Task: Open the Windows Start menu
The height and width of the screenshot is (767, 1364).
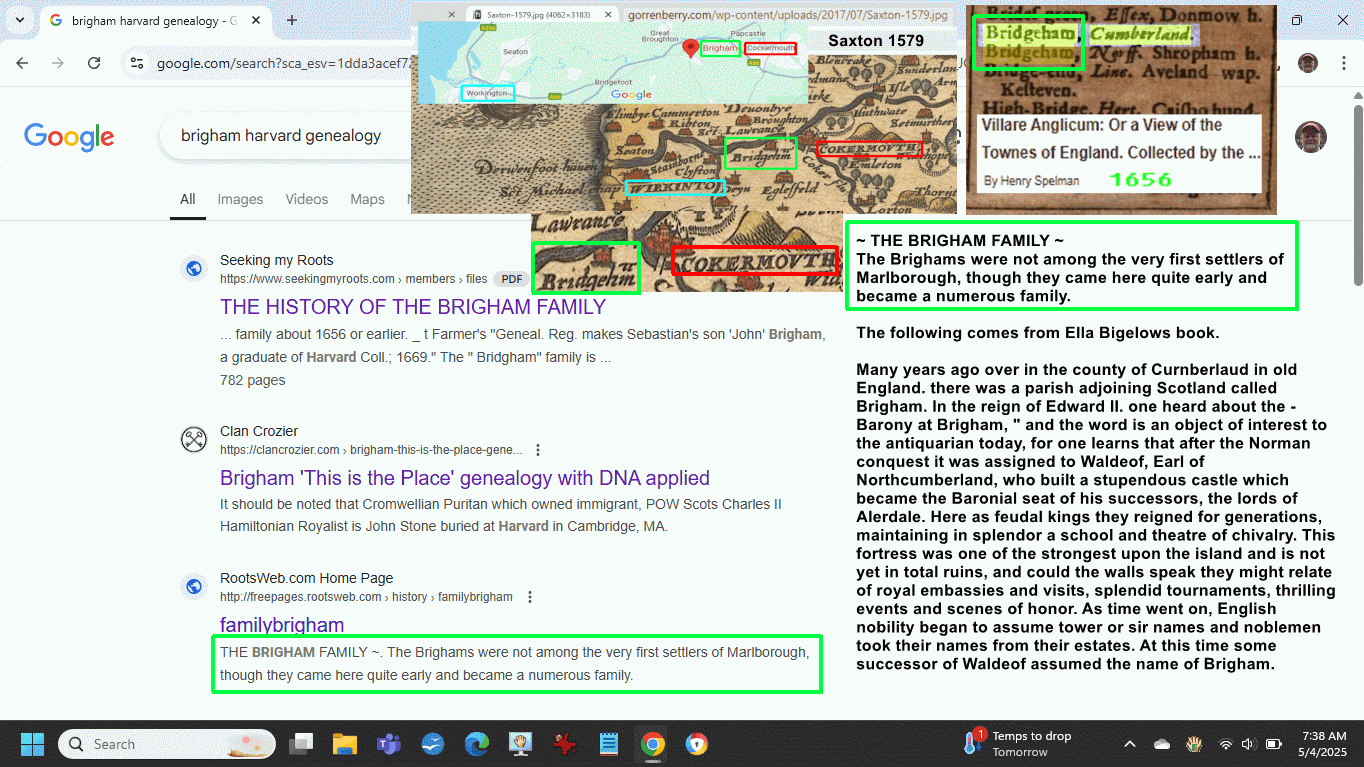Action: (x=32, y=744)
